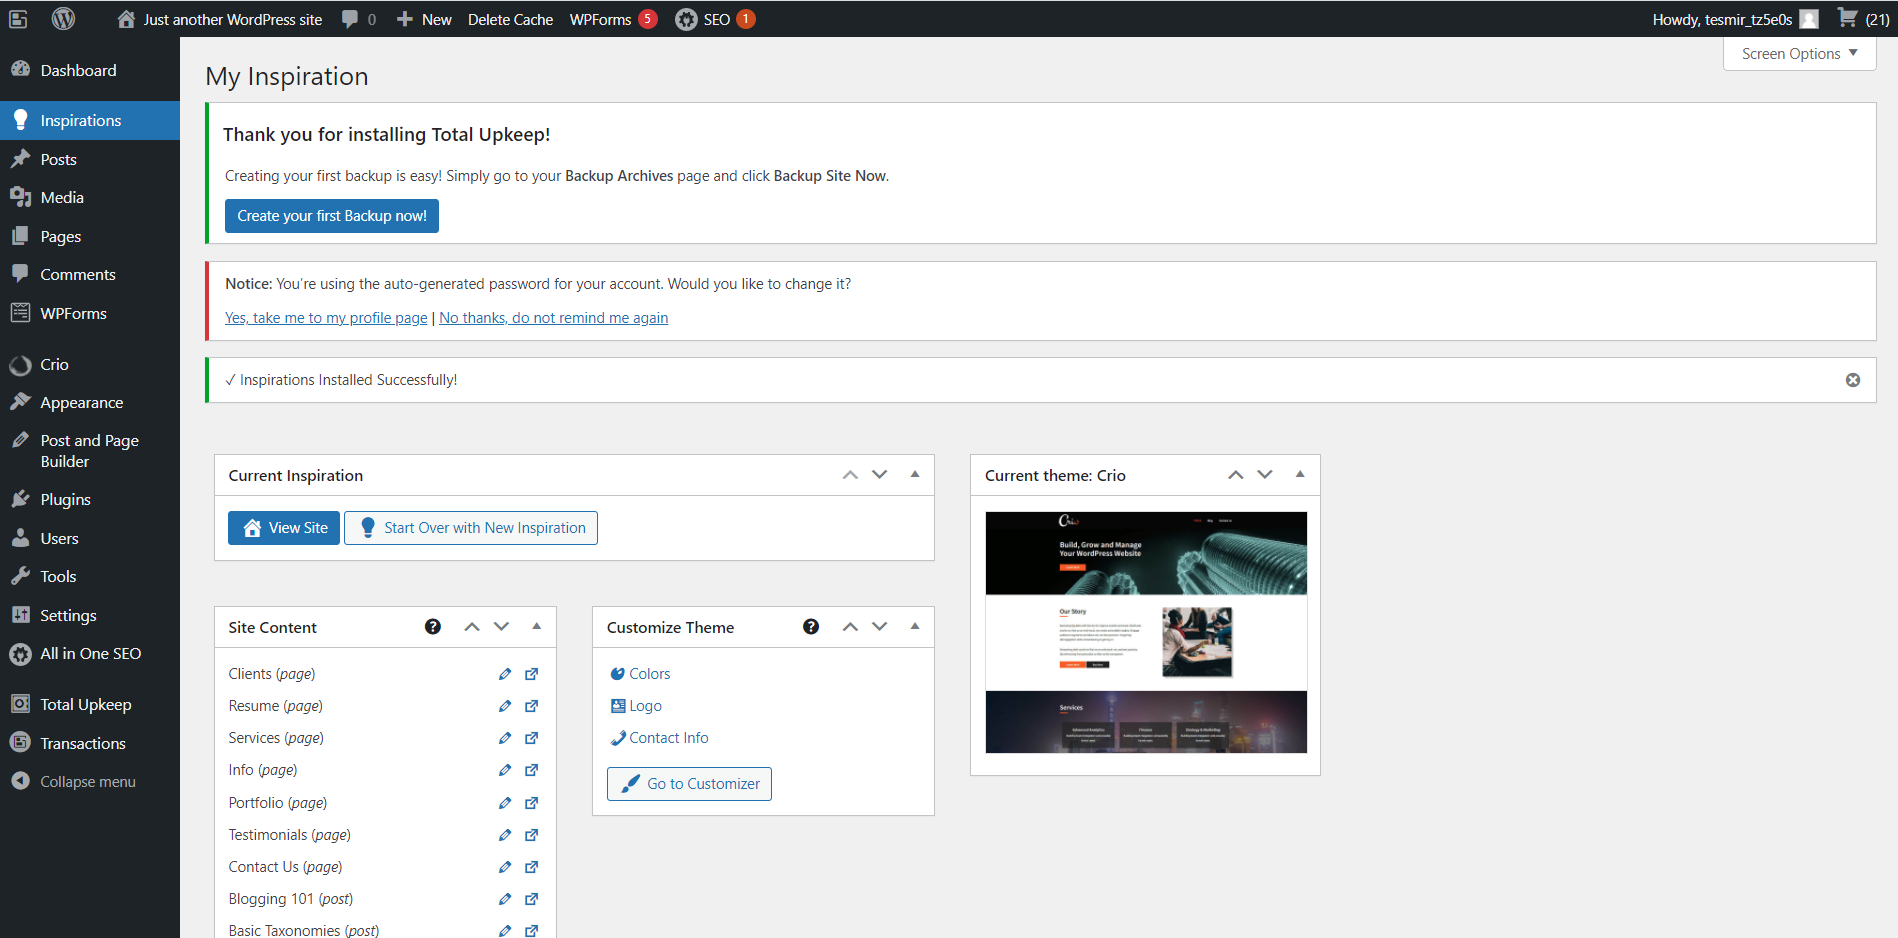The height and width of the screenshot is (938, 1898).
Task: Open Testimonials page external link icon
Action: tap(532, 835)
